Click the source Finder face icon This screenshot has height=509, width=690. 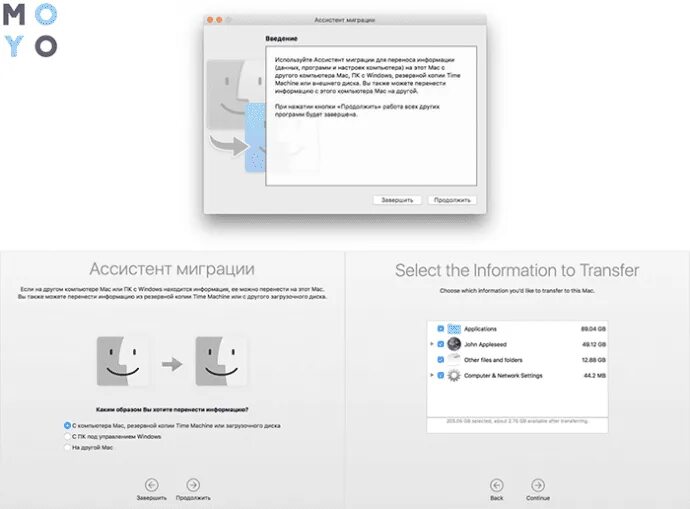123,361
